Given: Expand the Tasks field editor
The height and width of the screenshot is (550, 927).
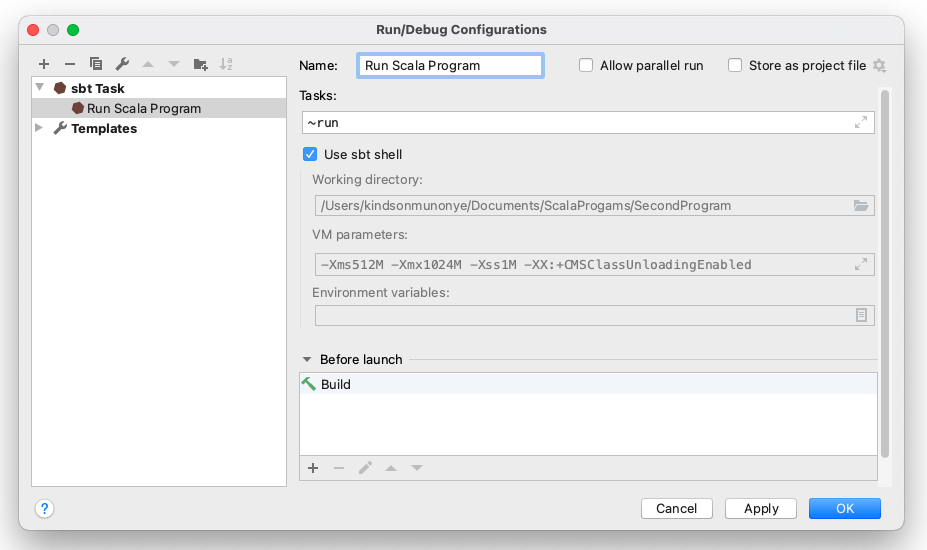Looking at the screenshot, I should tap(861, 122).
